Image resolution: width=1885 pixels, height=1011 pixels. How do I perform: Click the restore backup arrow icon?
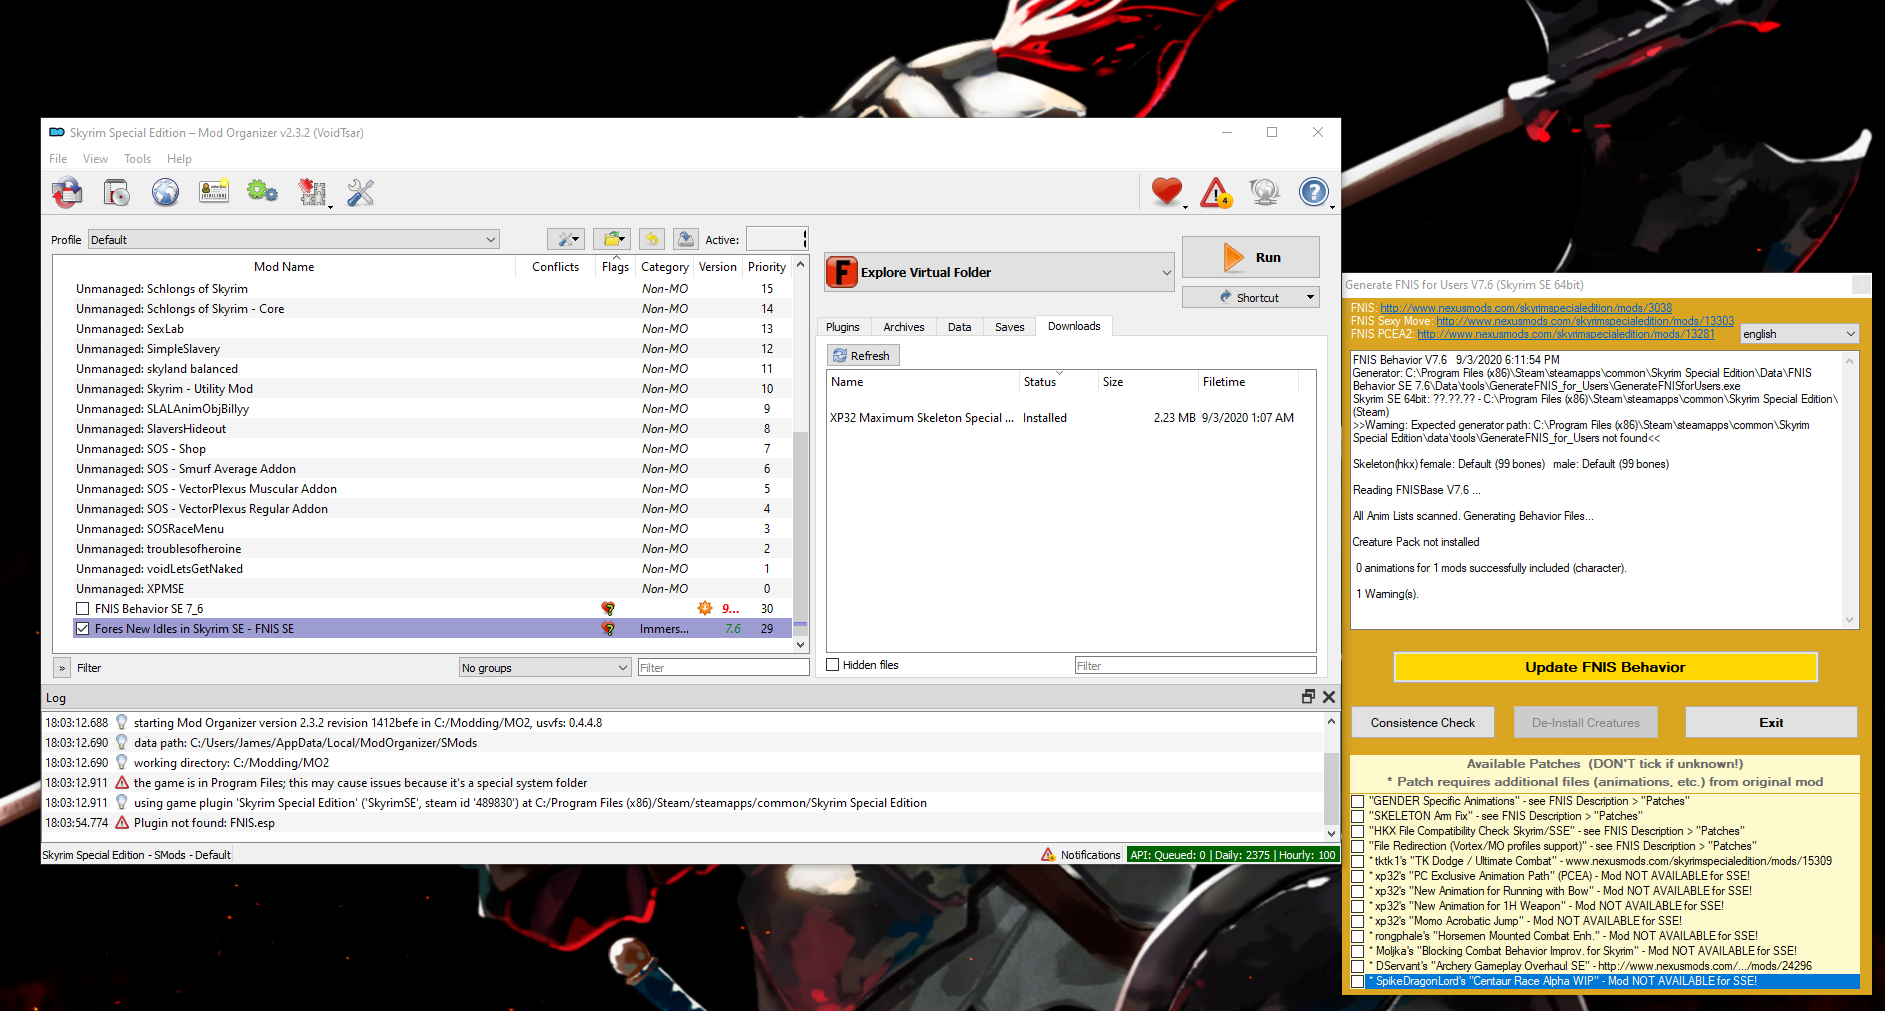point(652,239)
